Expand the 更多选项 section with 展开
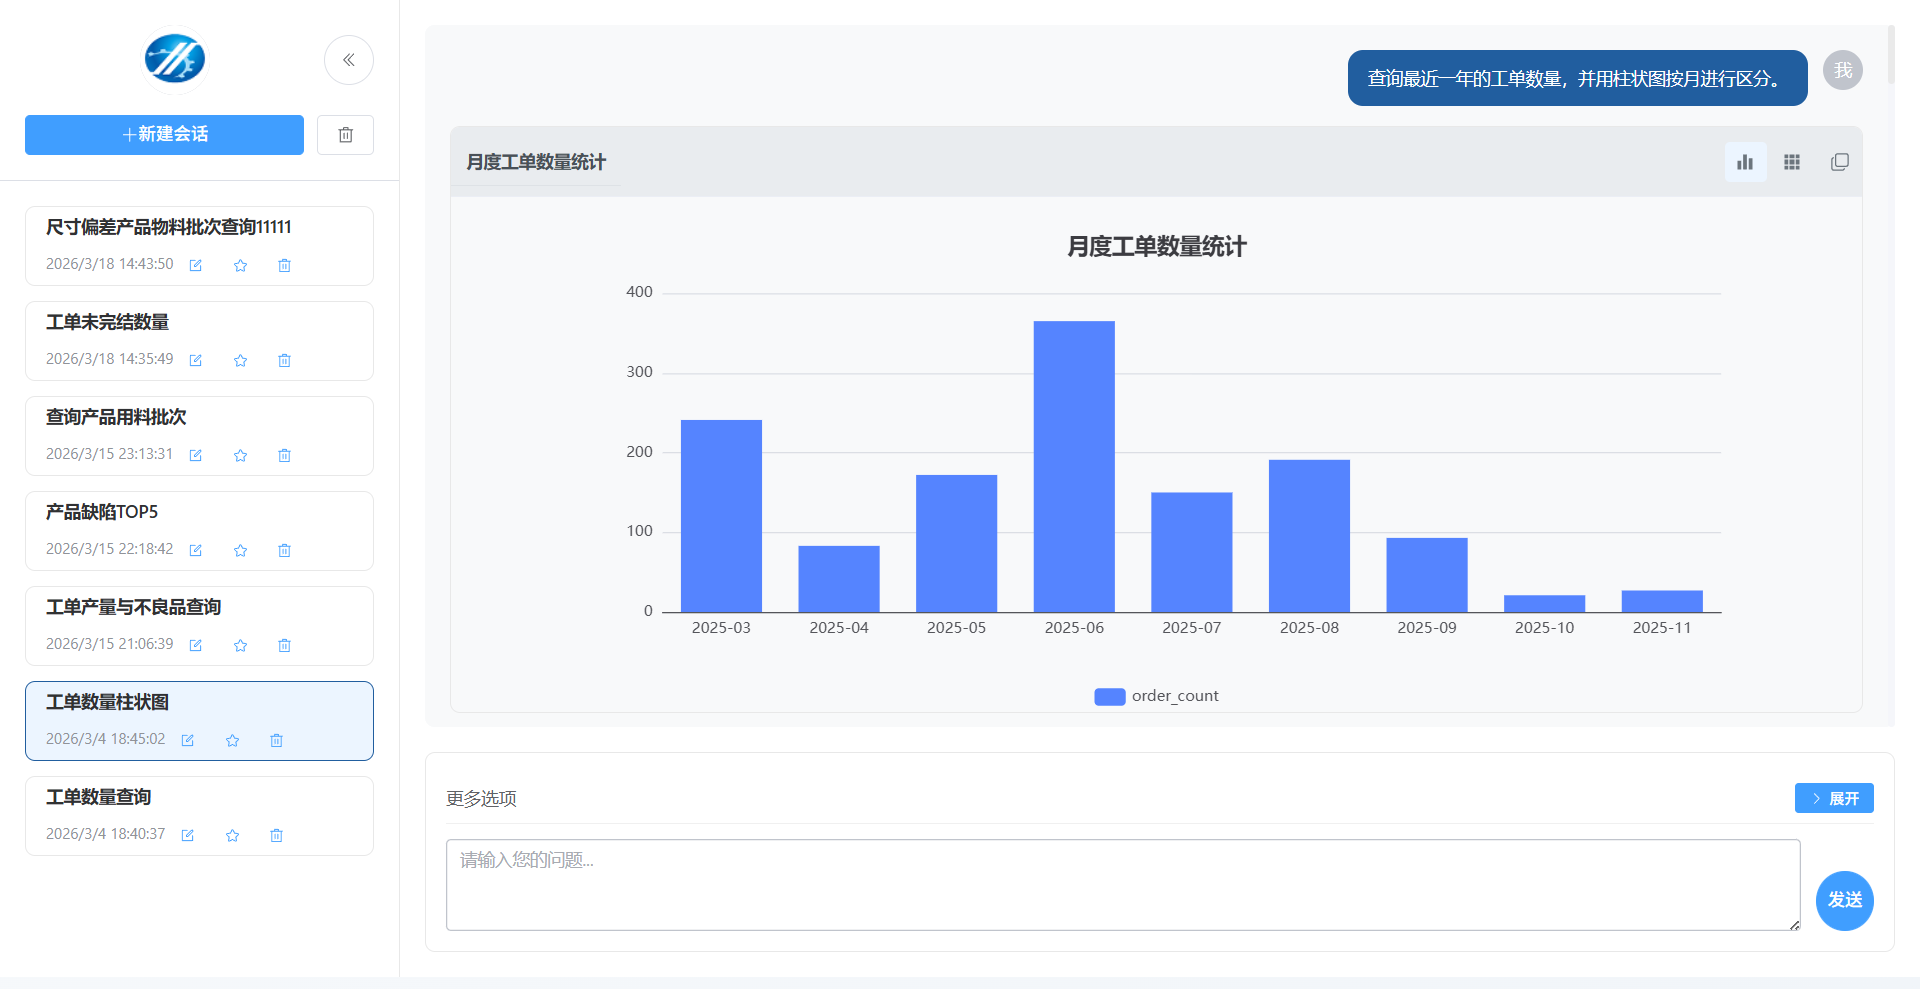 tap(1833, 798)
